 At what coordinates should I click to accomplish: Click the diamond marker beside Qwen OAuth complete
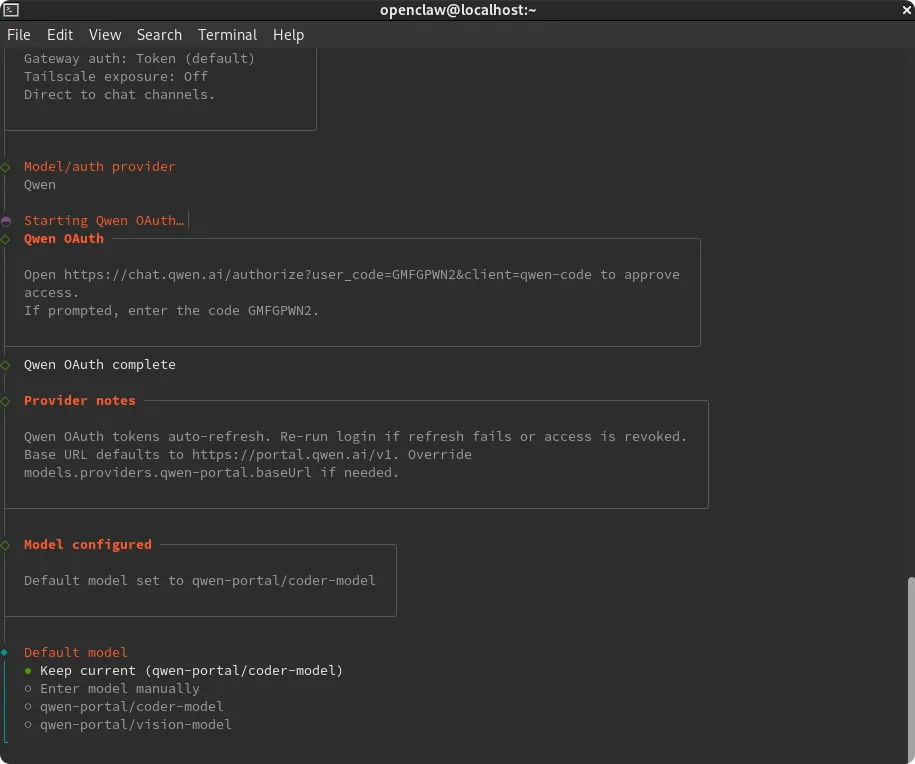point(5,365)
